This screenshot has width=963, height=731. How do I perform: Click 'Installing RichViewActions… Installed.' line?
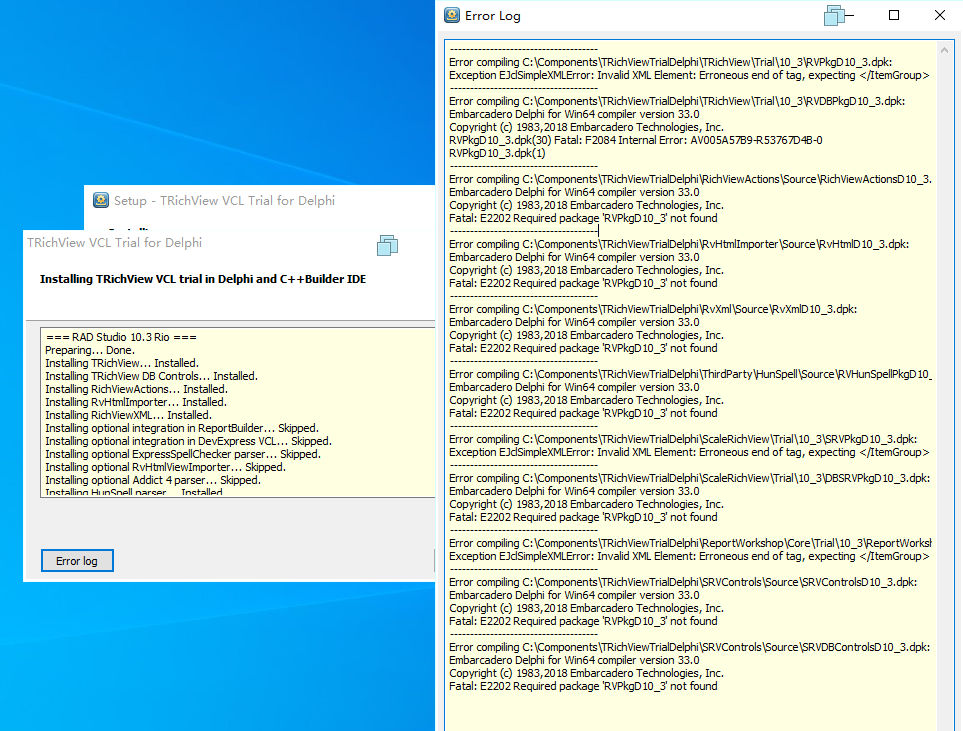136,389
